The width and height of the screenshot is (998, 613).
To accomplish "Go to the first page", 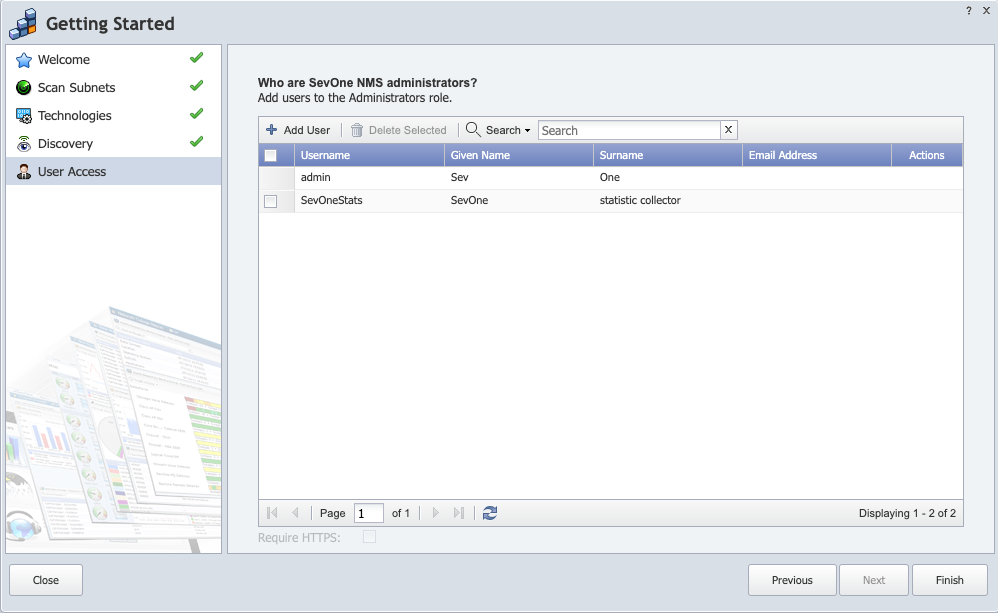I will (272, 513).
